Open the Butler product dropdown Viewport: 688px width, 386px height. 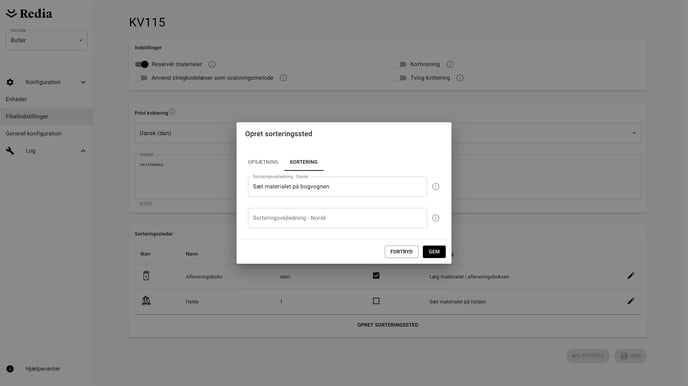(47, 40)
